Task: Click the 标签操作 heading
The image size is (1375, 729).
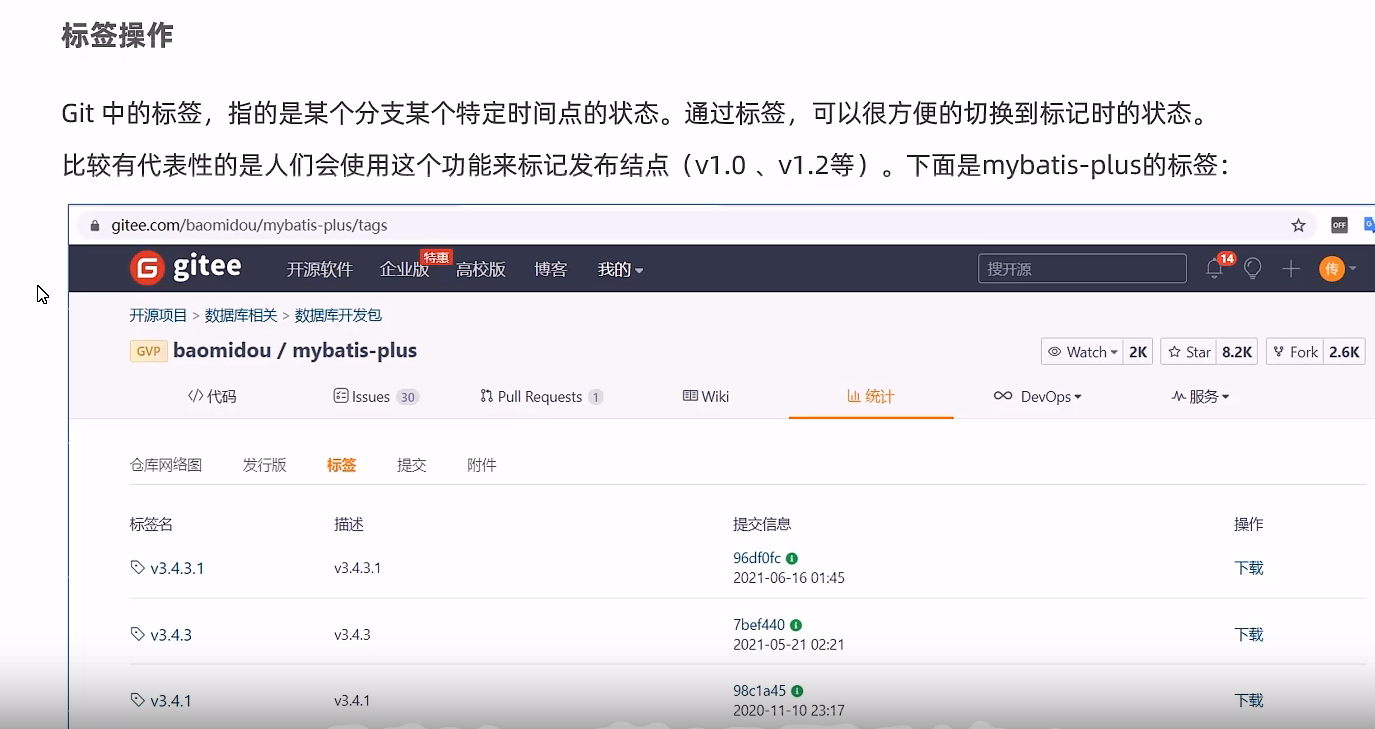Action: (117, 35)
